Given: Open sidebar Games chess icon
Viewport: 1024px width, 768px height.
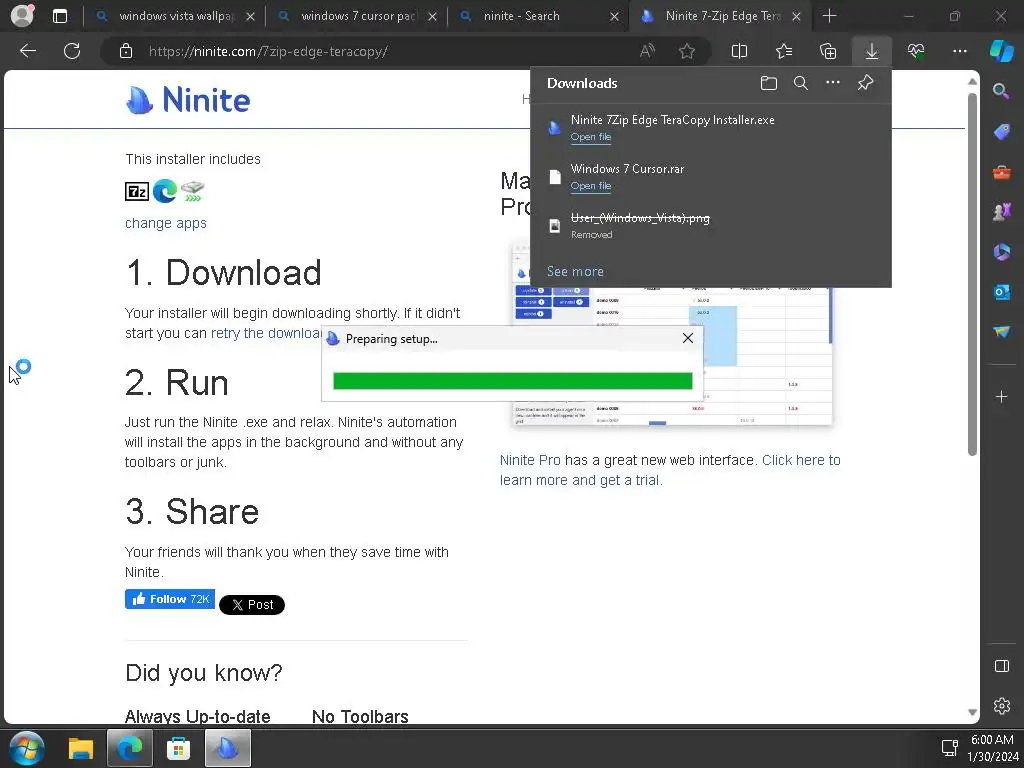Looking at the screenshot, I should coord(1001,212).
